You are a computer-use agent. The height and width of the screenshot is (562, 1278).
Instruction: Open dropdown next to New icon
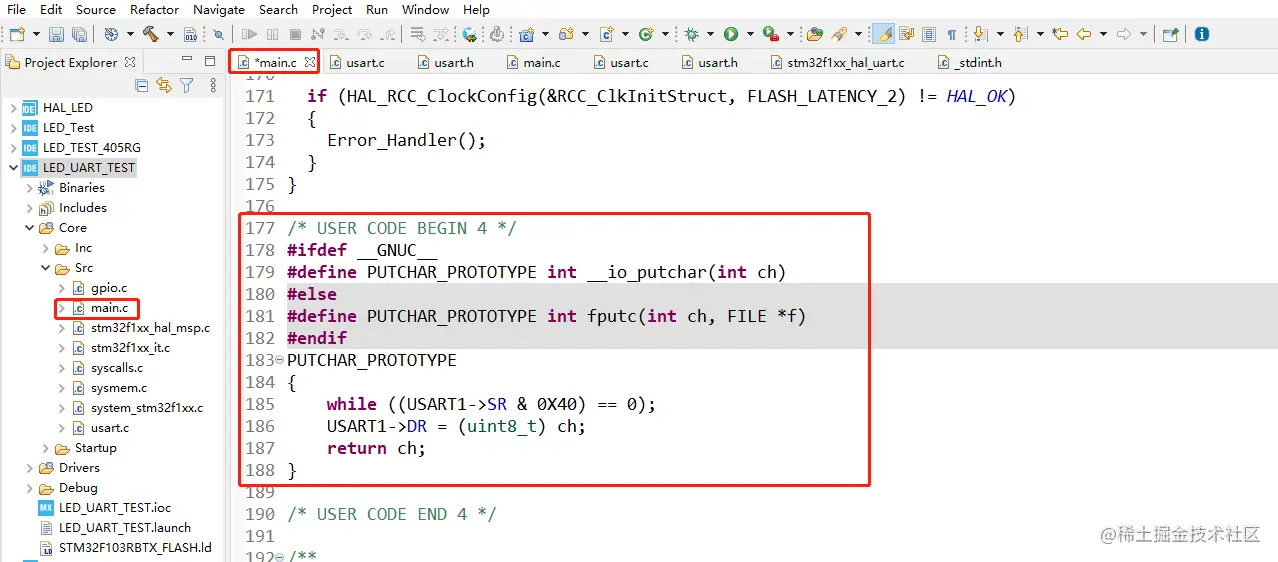tap(36, 34)
